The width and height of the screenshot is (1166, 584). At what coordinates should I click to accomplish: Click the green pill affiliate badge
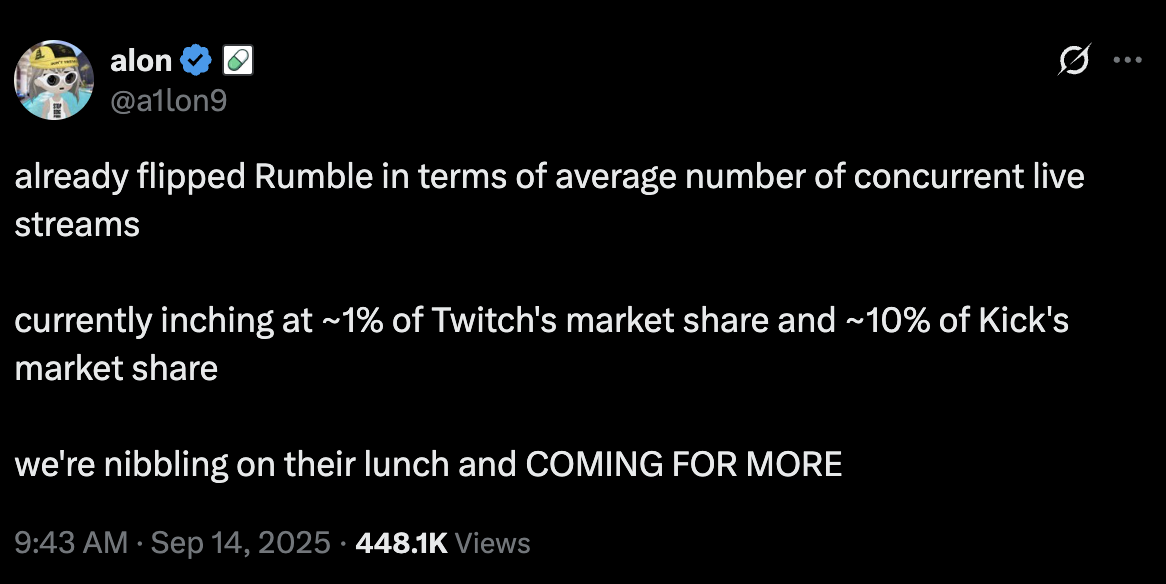tap(238, 60)
